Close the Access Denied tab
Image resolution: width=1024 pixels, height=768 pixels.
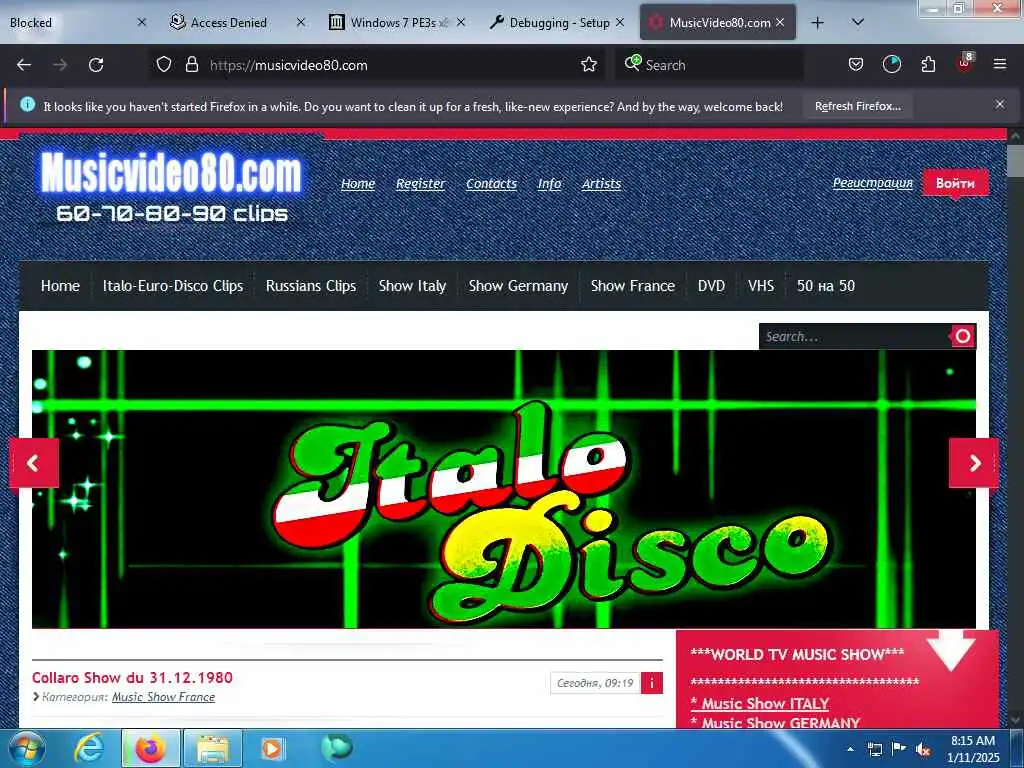(300, 22)
